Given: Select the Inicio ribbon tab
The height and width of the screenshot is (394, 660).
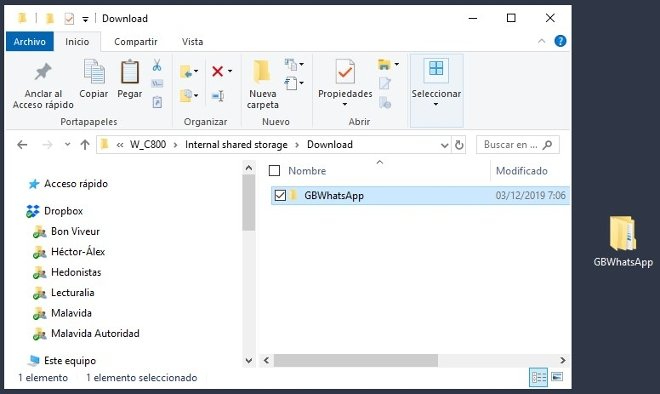Looking at the screenshot, I should point(77,42).
